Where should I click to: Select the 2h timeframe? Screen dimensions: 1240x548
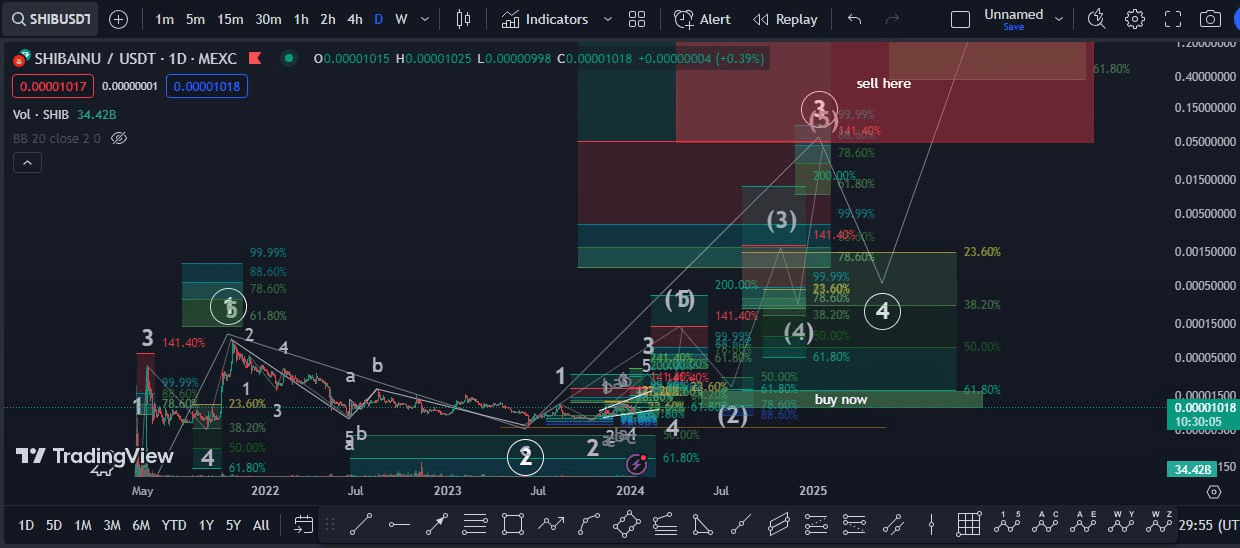point(328,19)
